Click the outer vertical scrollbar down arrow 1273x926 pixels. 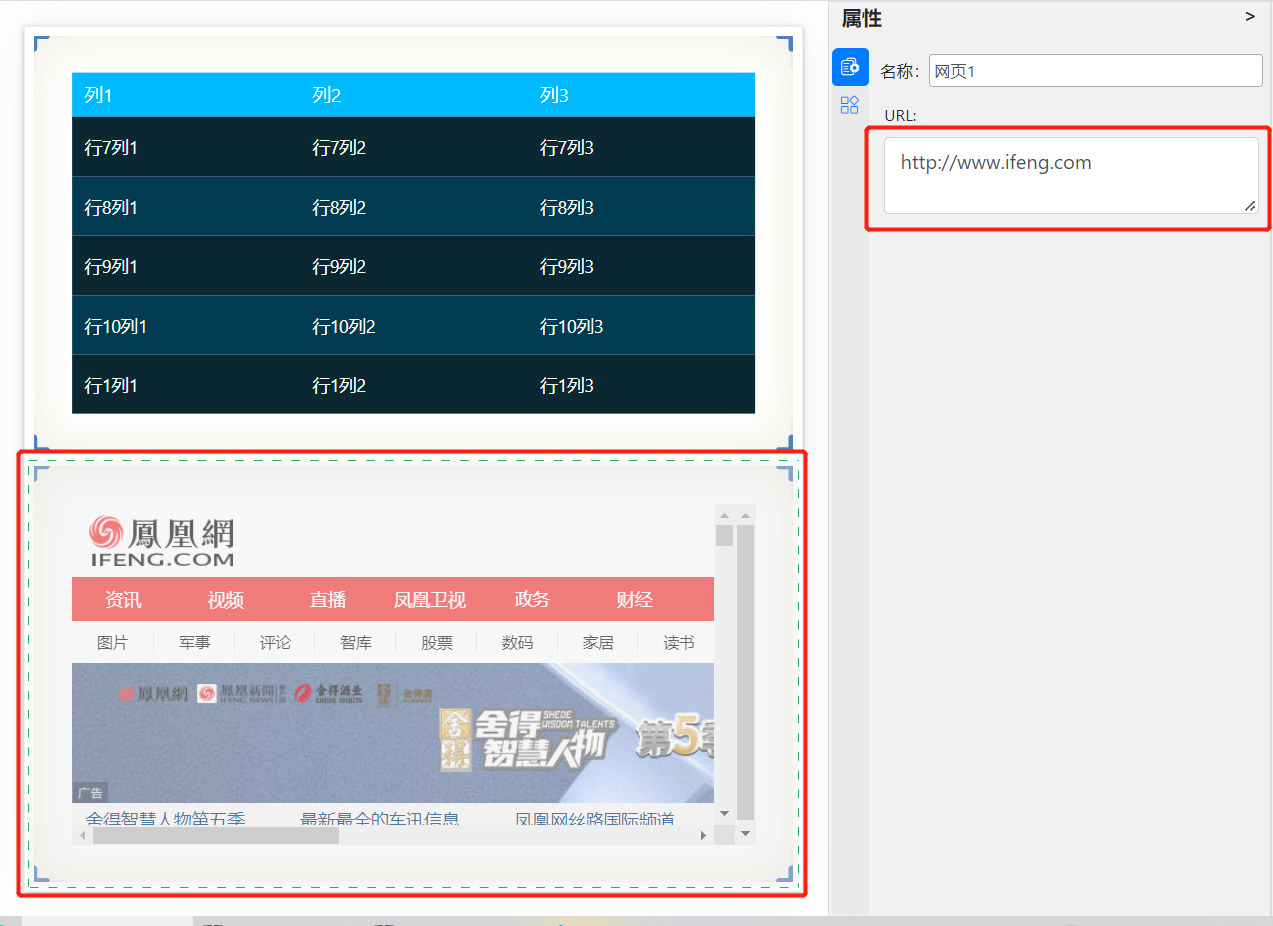(x=745, y=832)
